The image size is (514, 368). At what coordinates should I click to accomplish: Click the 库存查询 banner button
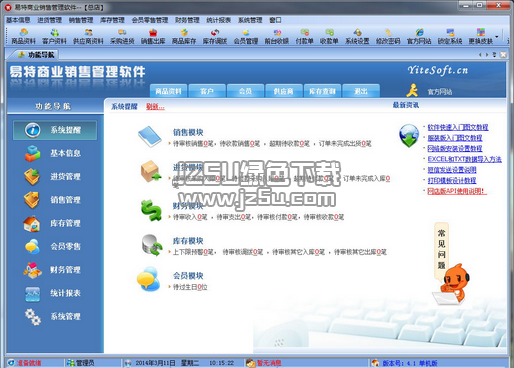pos(322,91)
